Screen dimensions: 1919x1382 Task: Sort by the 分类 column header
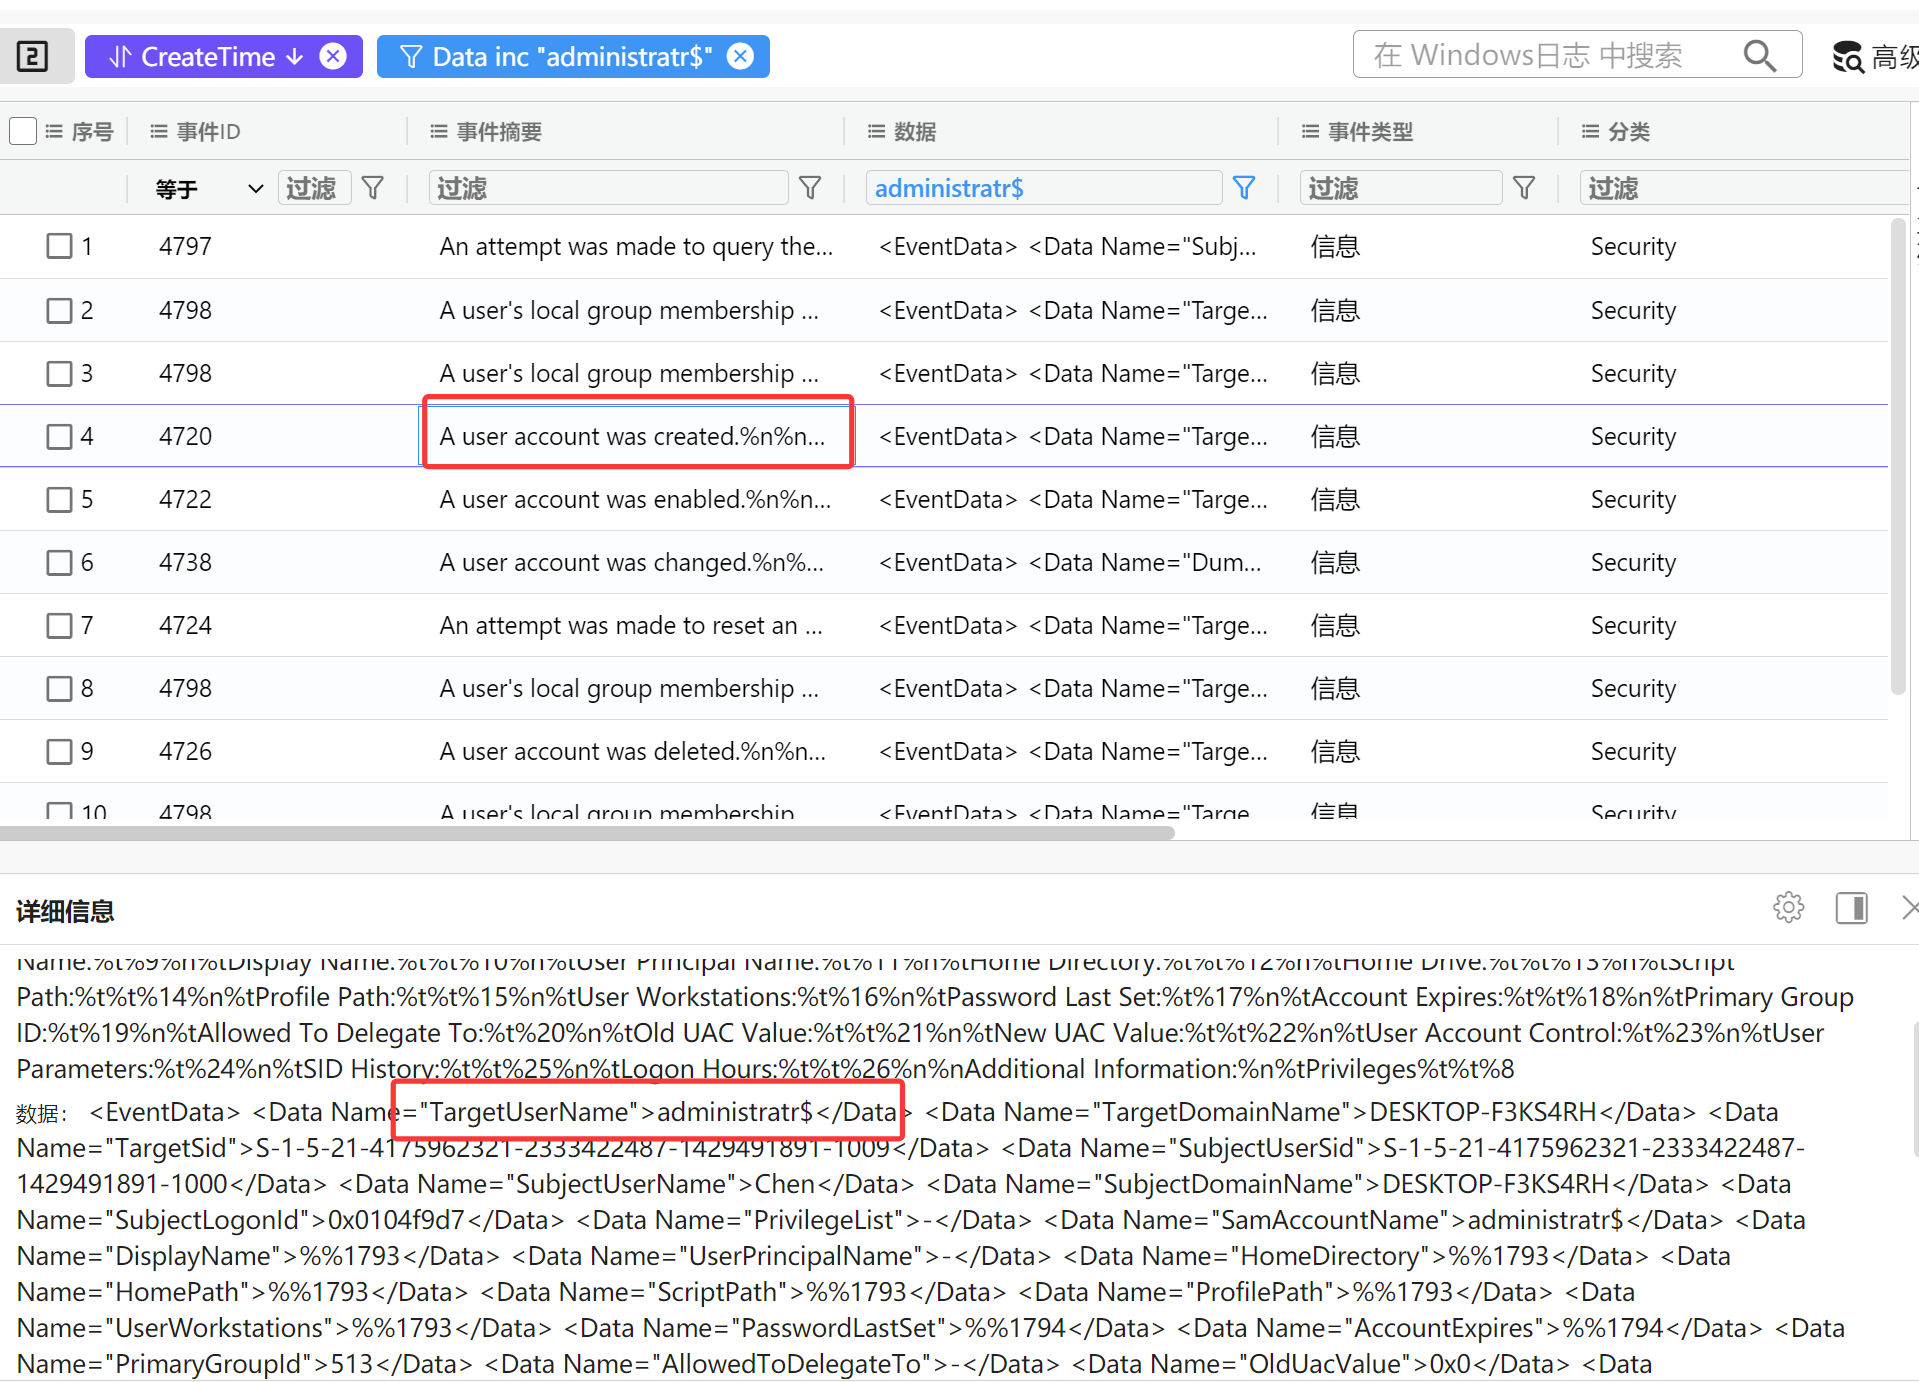pos(1629,131)
